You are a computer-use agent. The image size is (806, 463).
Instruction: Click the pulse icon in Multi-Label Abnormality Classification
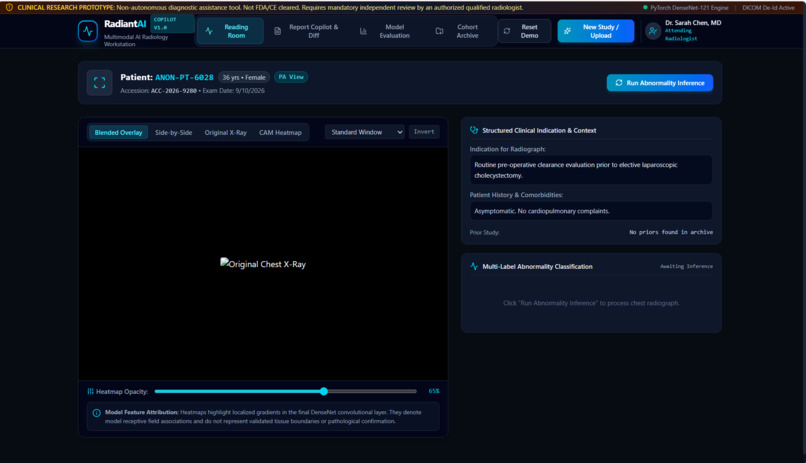474,266
